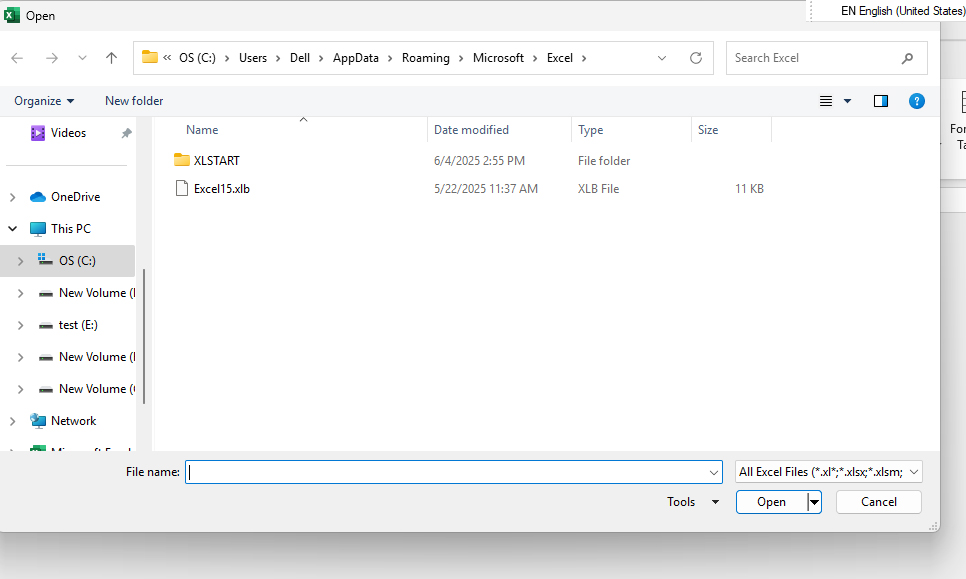Viewport: 966px width, 579px height.
Task: Click the New folder button
Action: pos(134,101)
